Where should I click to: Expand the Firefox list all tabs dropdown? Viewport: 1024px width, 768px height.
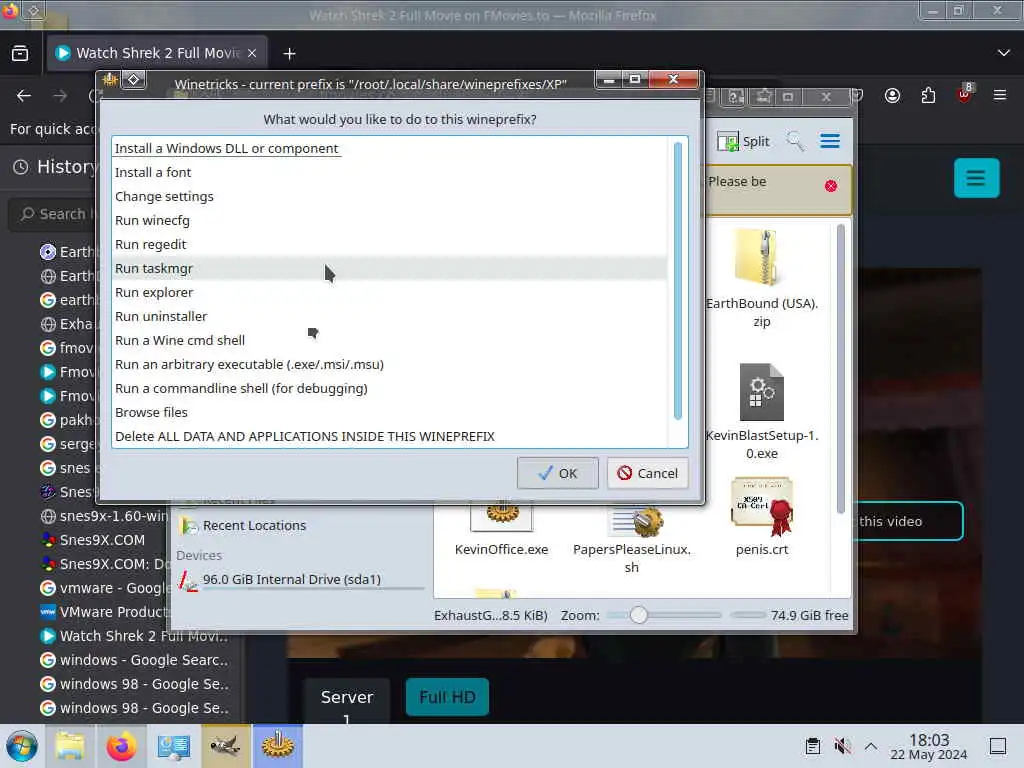coord(1003,53)
